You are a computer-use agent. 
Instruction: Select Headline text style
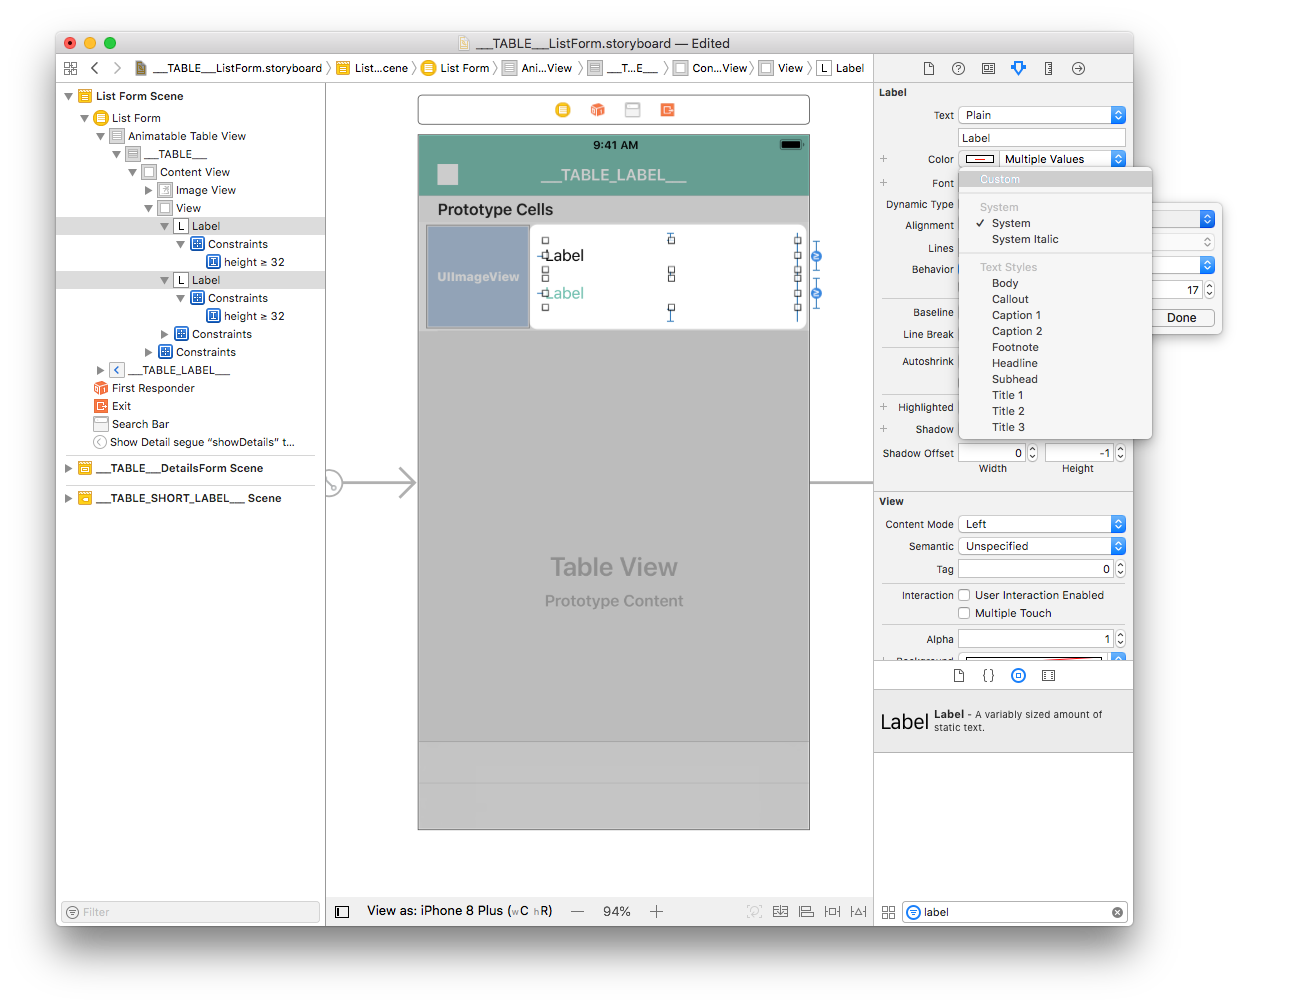point(1055,363)
